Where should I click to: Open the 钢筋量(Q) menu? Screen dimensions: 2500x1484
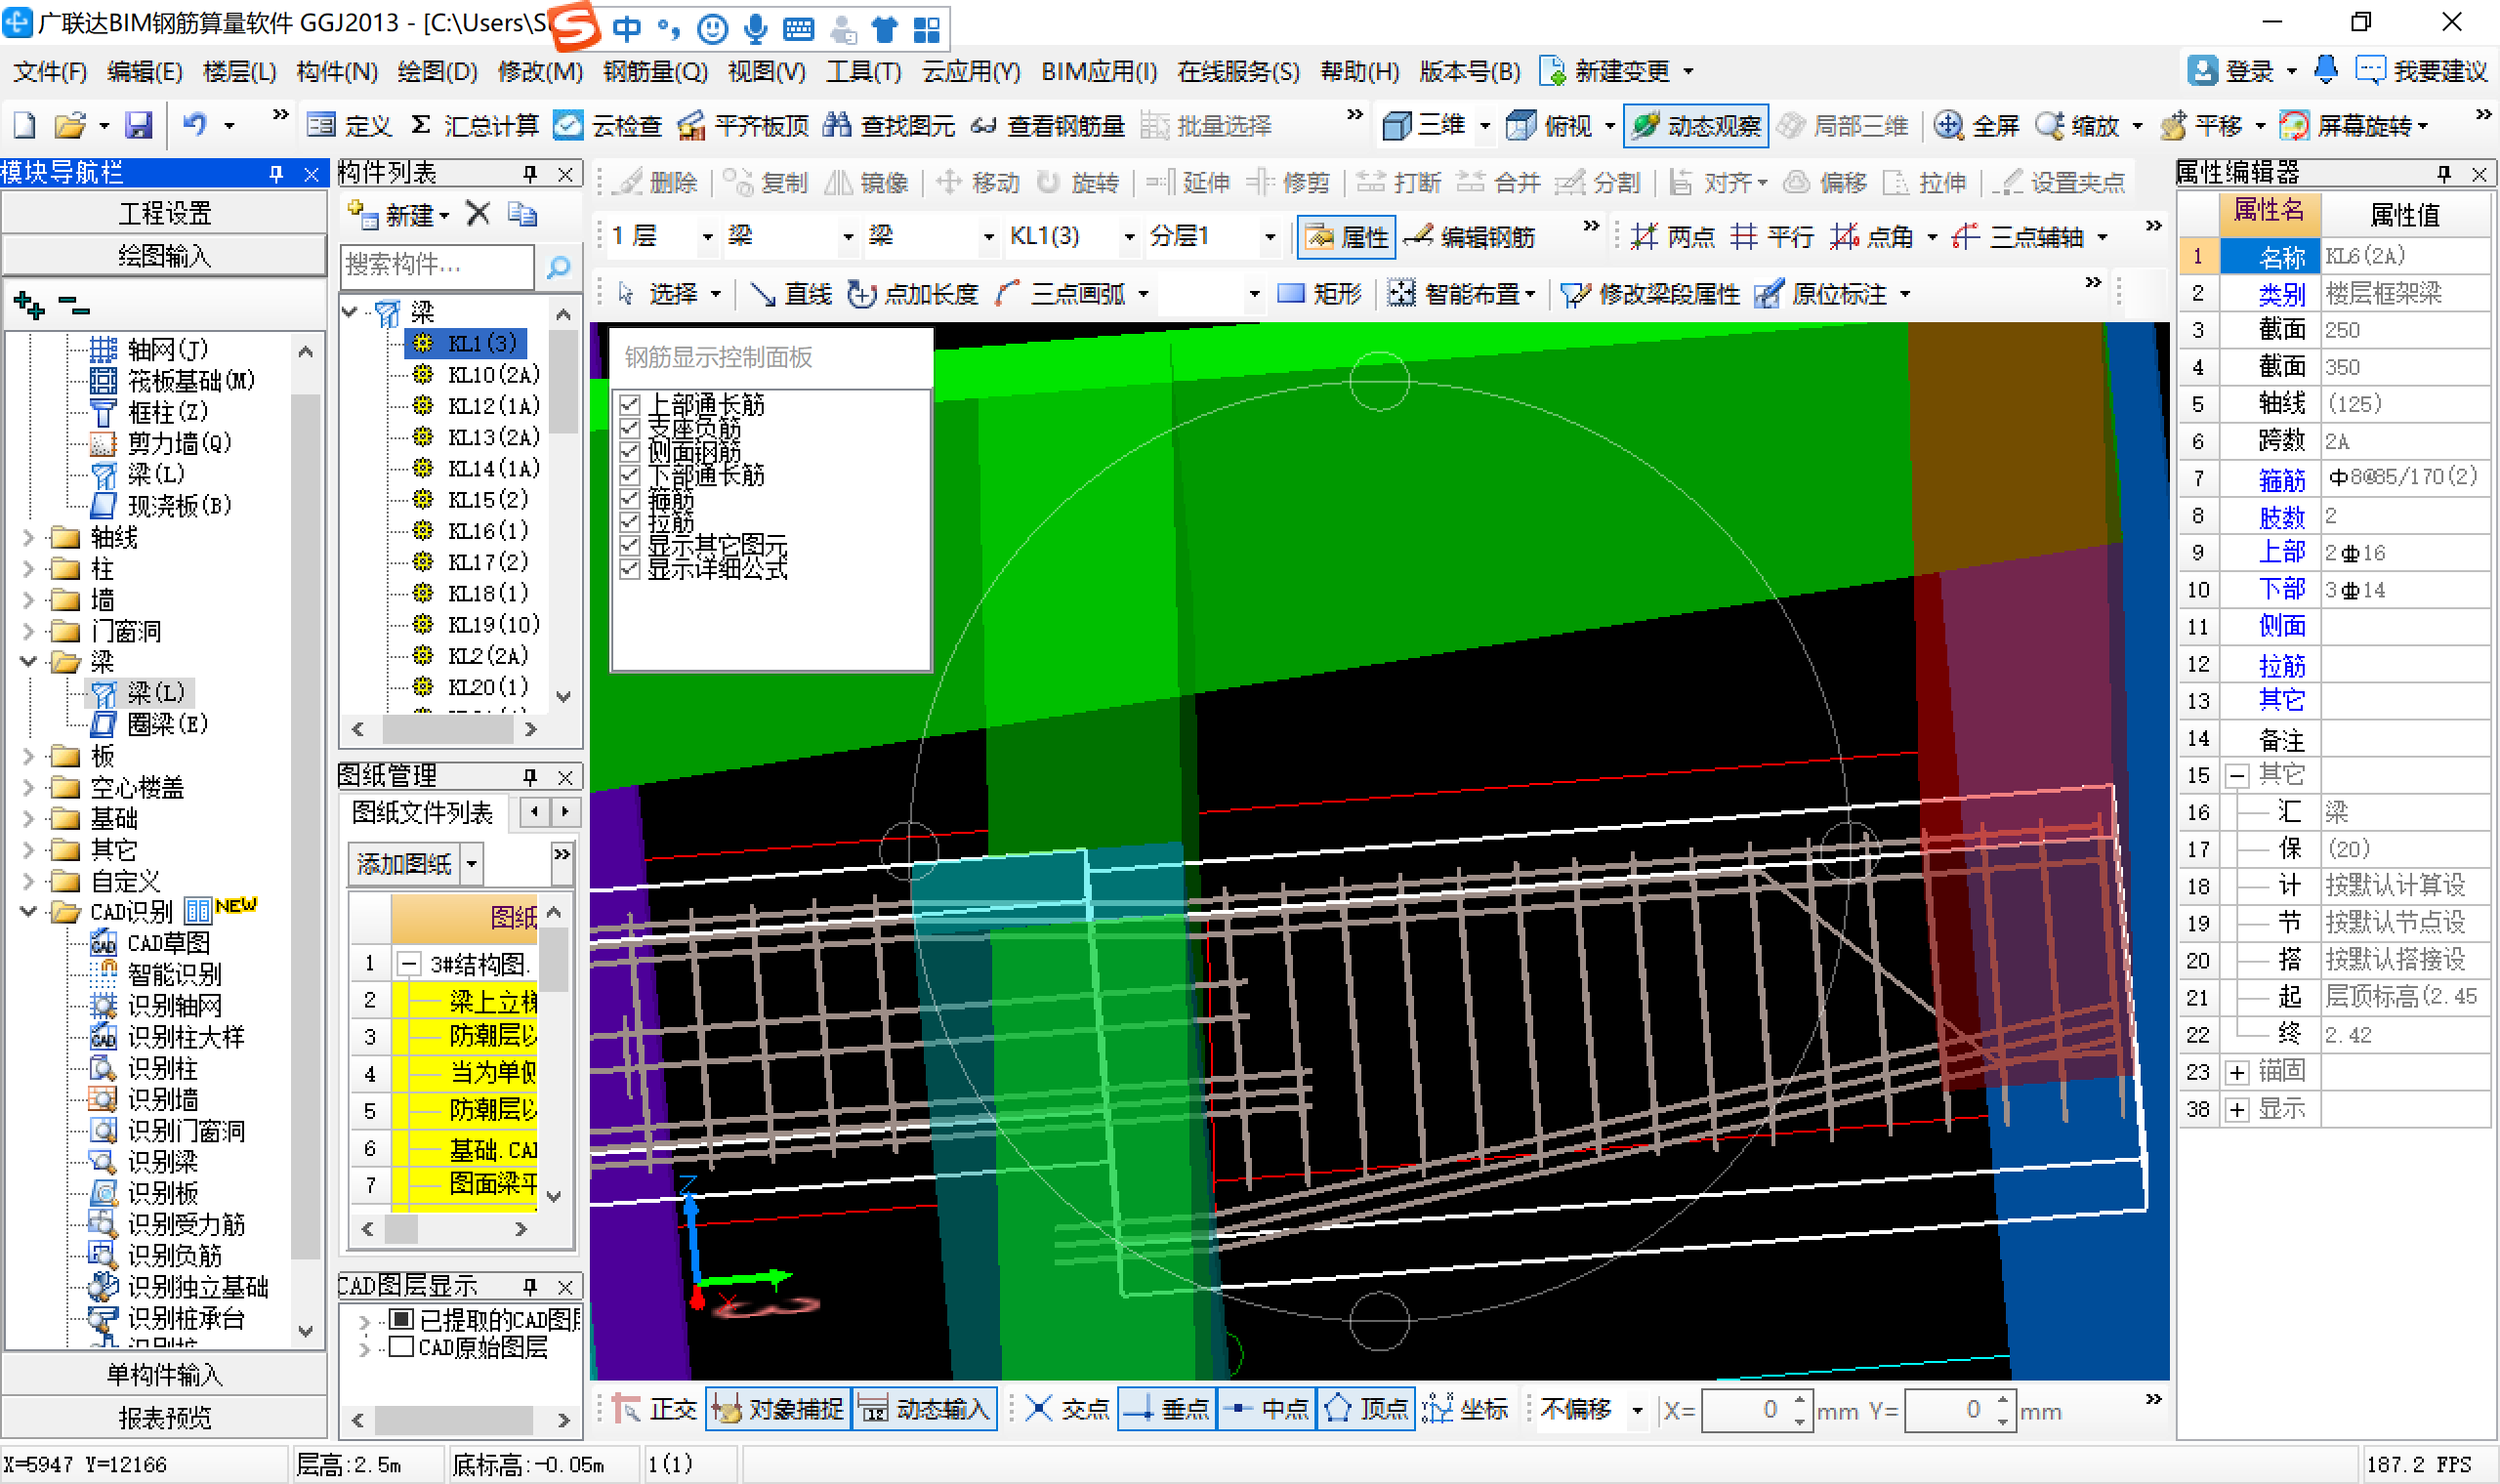[x=655, y=71]
